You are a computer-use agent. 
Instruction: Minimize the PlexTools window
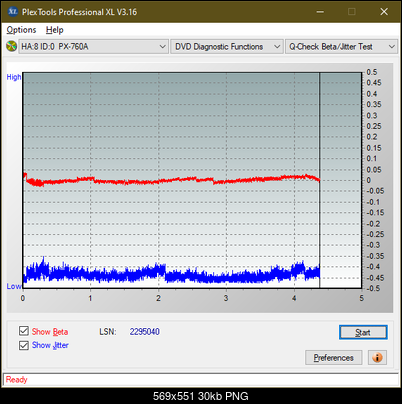(320, 12)
